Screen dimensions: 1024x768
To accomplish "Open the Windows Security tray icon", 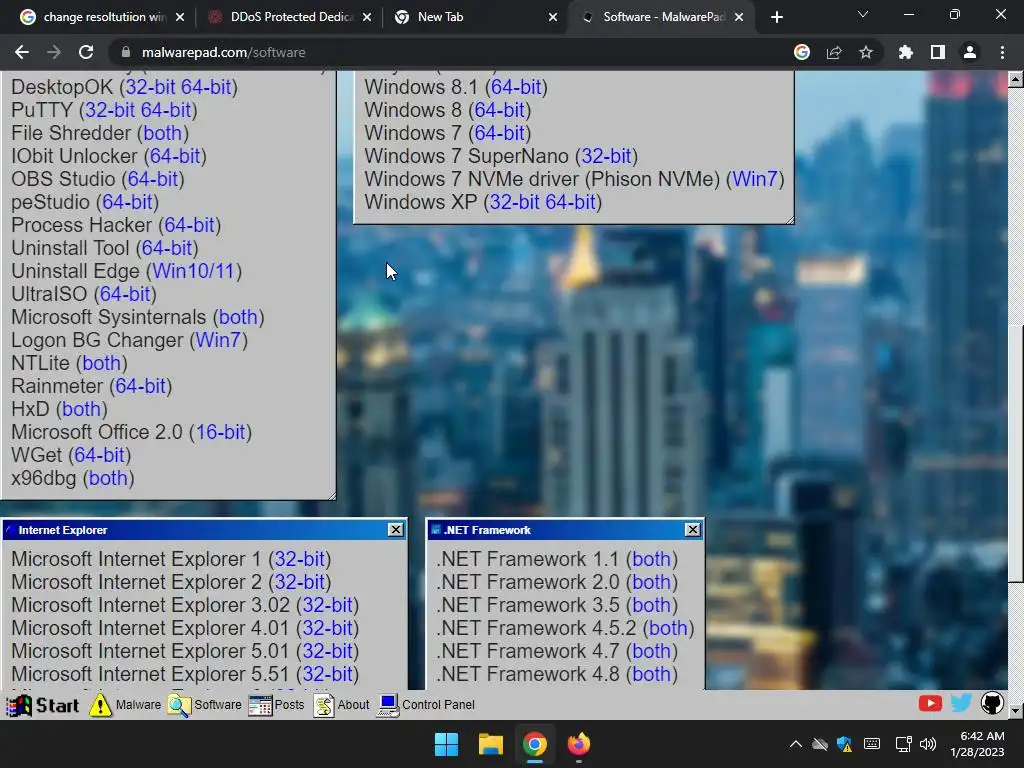I will coord(844,744).
